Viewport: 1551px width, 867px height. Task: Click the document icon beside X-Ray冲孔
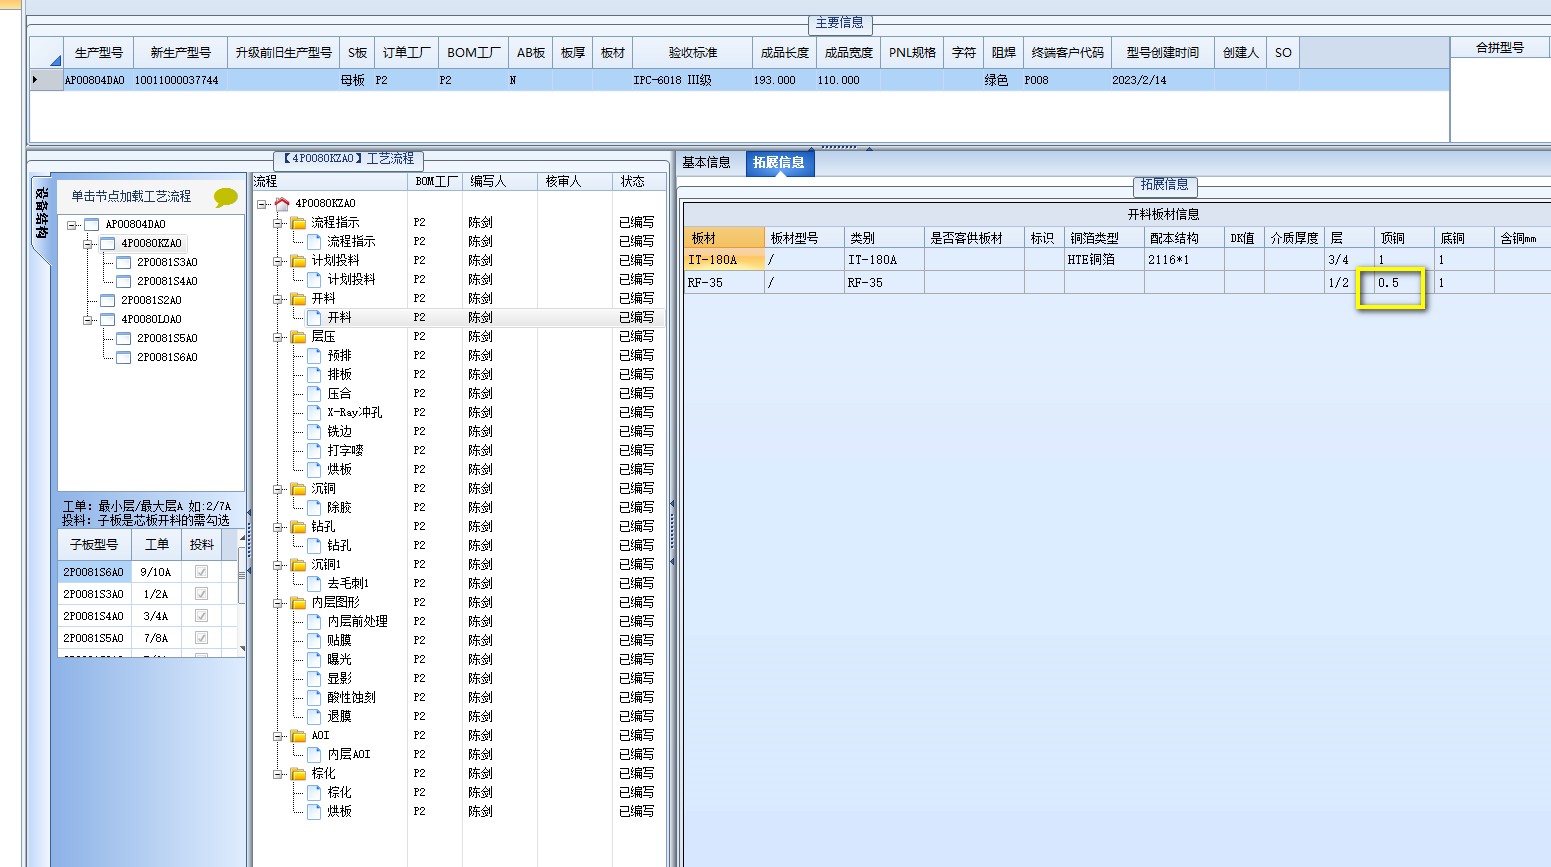click(x=314, y=412)
